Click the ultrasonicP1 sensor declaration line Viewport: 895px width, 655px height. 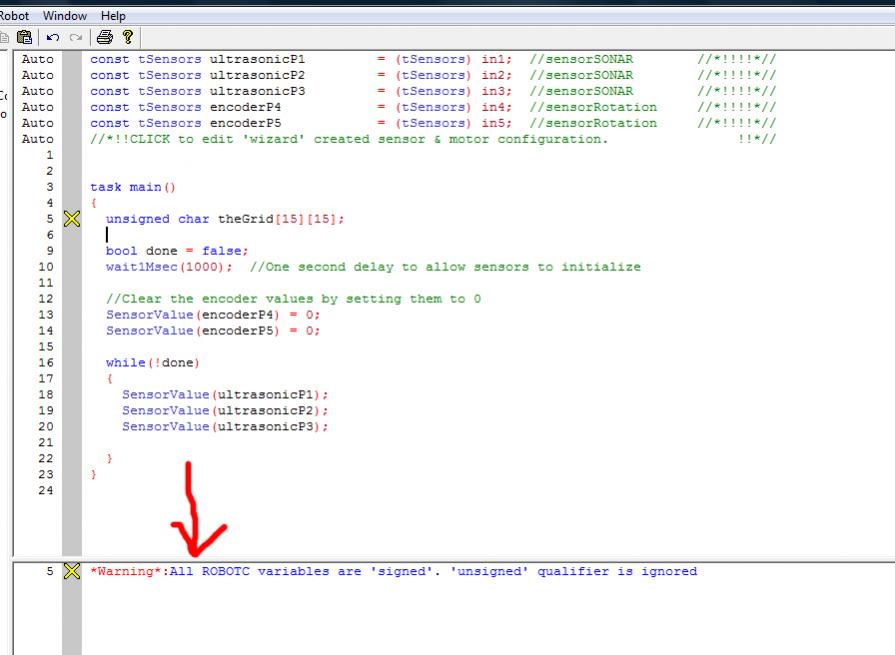click(433, 59)
